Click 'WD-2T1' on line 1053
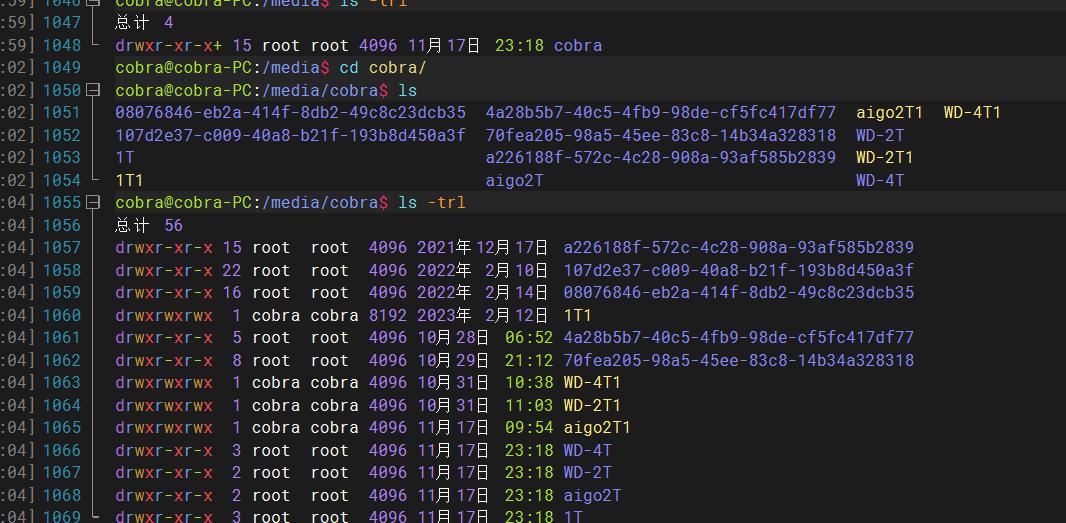This screenshot has height=523, width=1066. [884, 158]
